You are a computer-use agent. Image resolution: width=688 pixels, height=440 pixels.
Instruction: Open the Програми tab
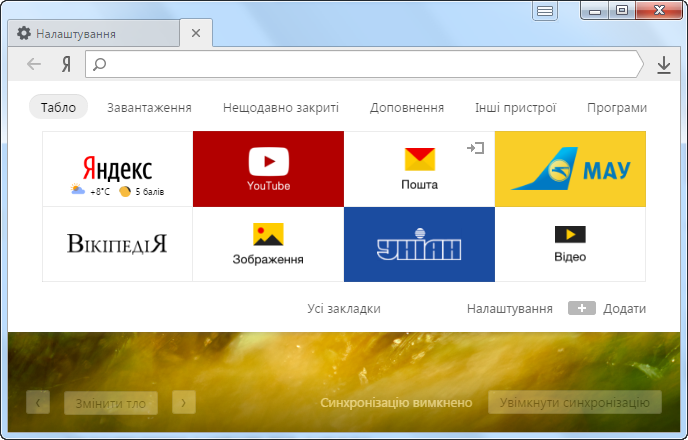click(x=617, y=107)
